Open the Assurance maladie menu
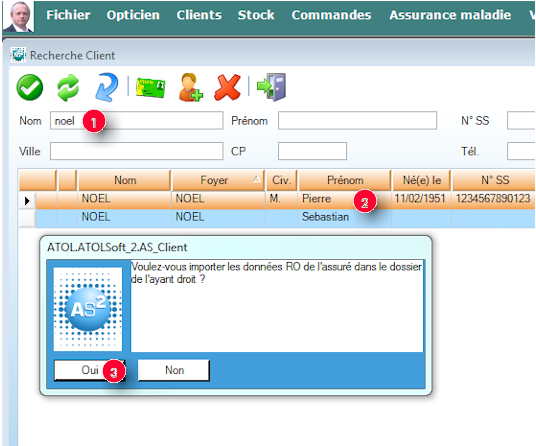The width and height of the screenshot is (536, 446). coord(450,15)
